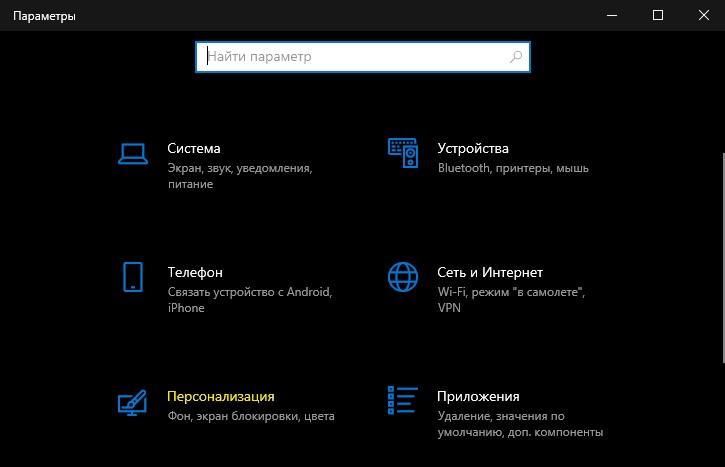Open the Сеть и Интернет globe icon
The width and height of the screenshot is (725, 467).
[x=403, y=277]
